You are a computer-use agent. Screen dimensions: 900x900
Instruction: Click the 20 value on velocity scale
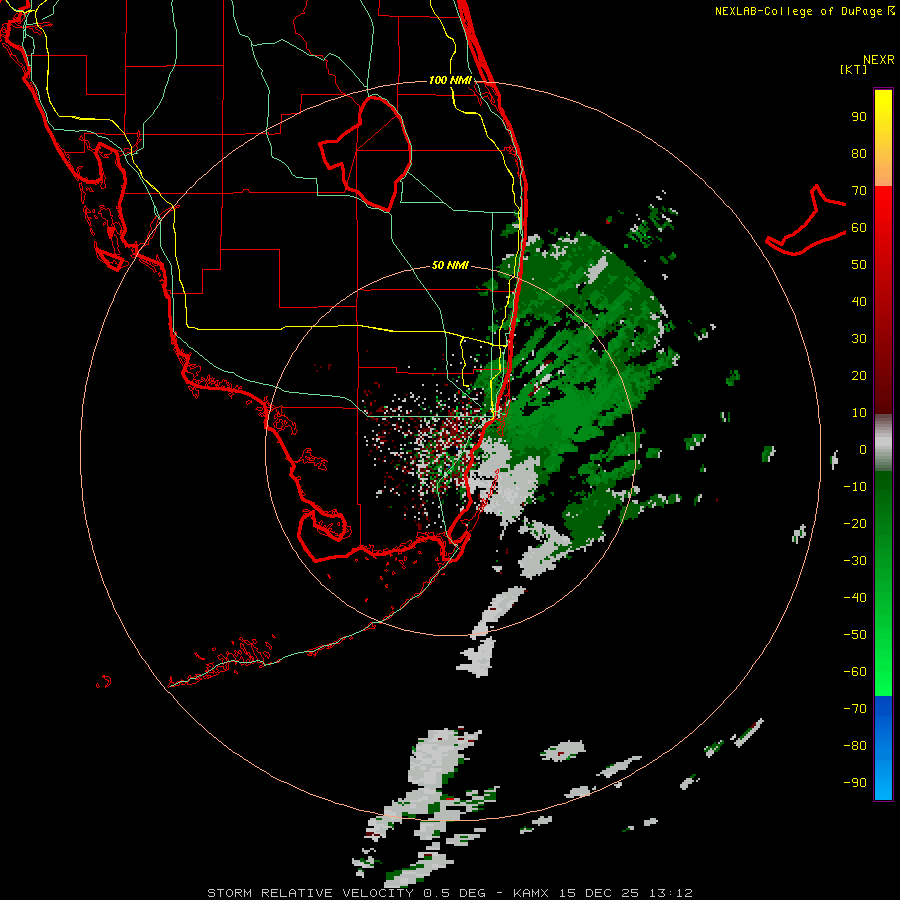pos(859,375)
